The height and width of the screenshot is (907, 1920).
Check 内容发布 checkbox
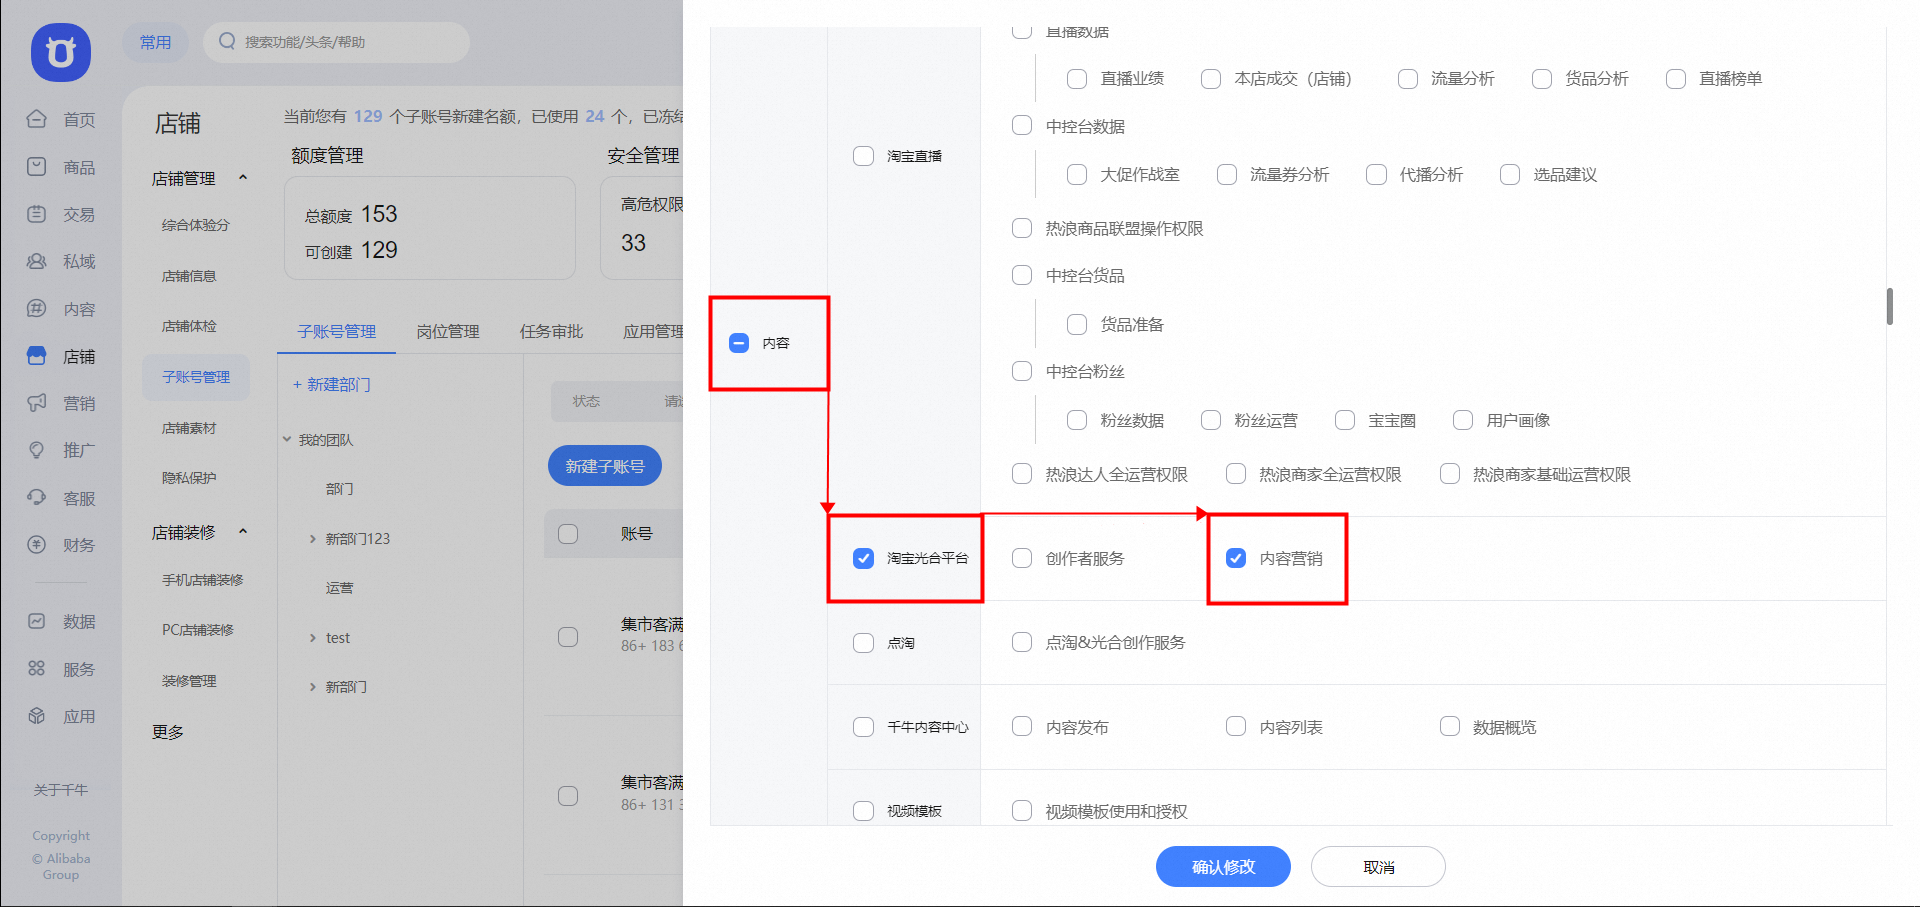click(1022, 727)
